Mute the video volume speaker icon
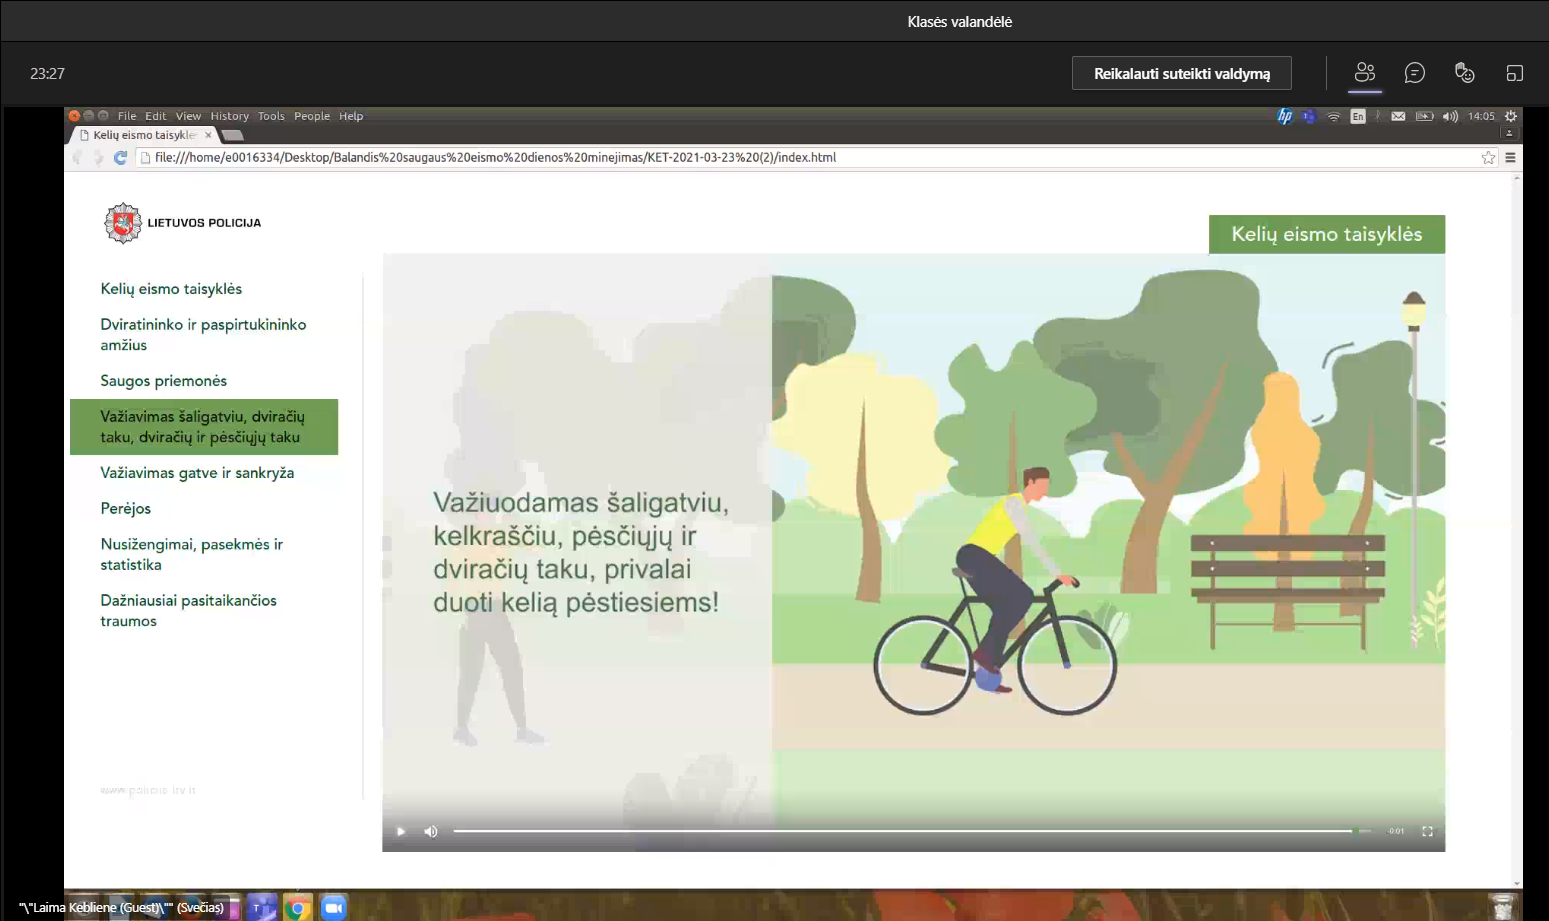 (431, 831)
